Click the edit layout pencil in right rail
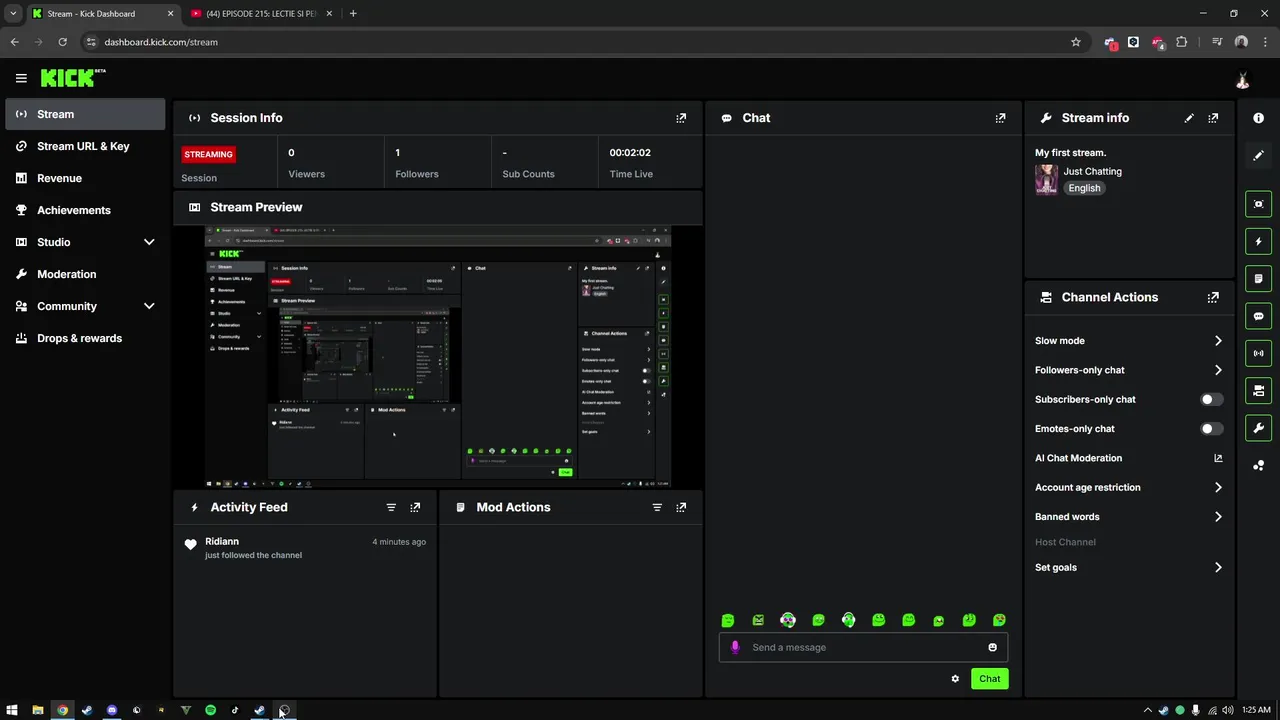The height and width of the screenshot is (720, 1280). pyautogui.click(x=1258, y=155)
